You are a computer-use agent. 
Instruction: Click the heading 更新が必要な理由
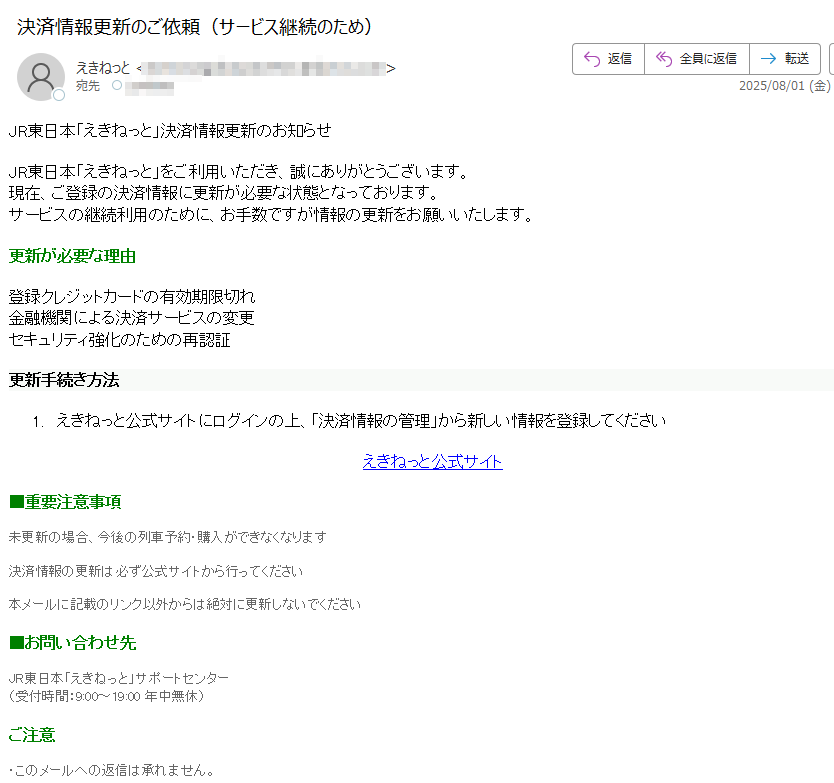pyautogui.click(x=72, y=256)
